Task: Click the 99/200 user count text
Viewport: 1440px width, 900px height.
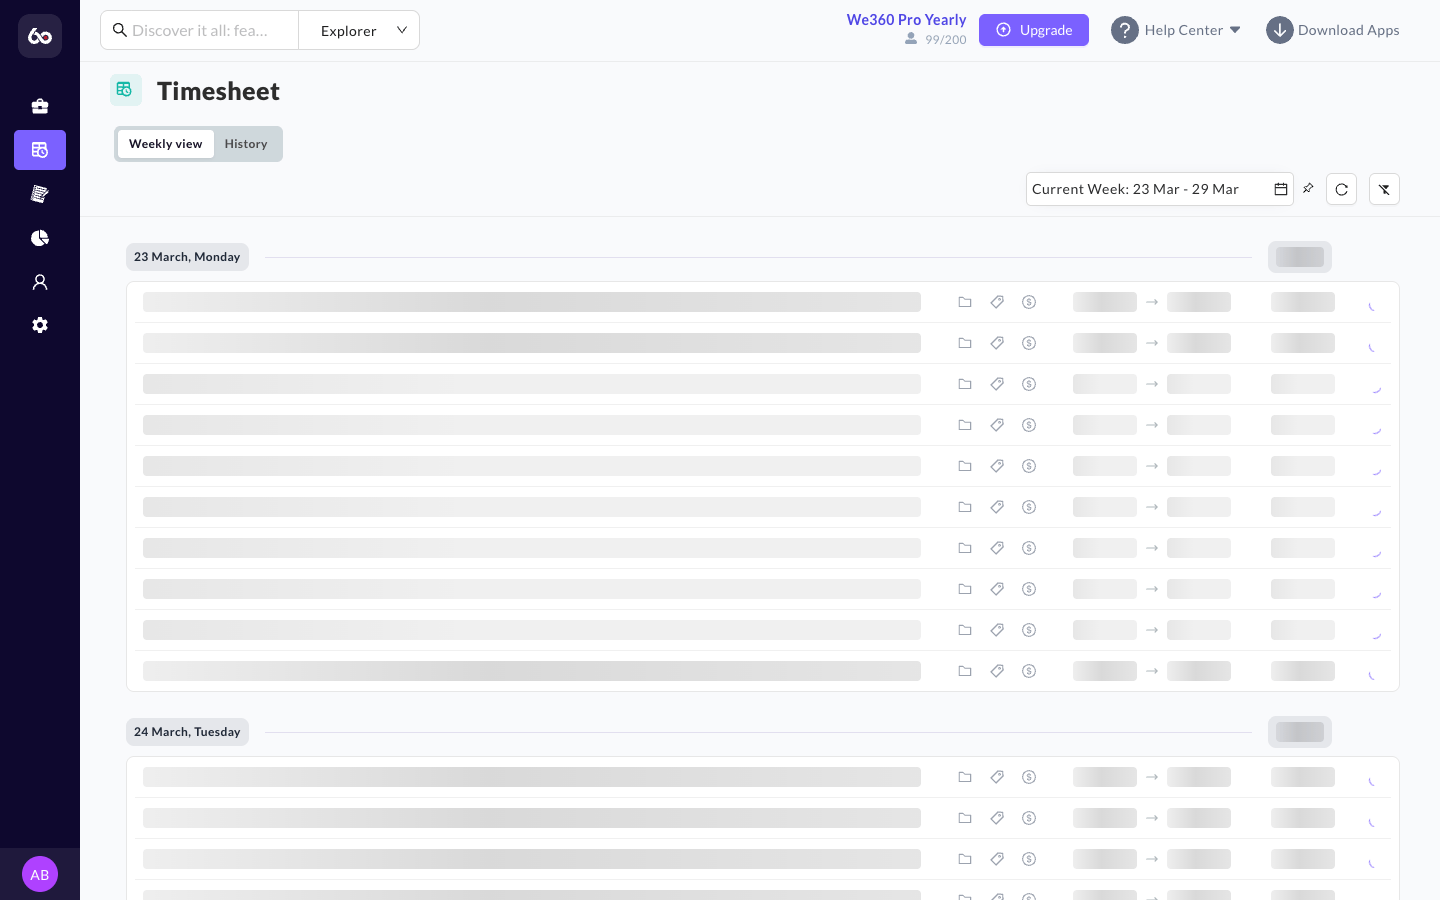Action: [946, 40]
